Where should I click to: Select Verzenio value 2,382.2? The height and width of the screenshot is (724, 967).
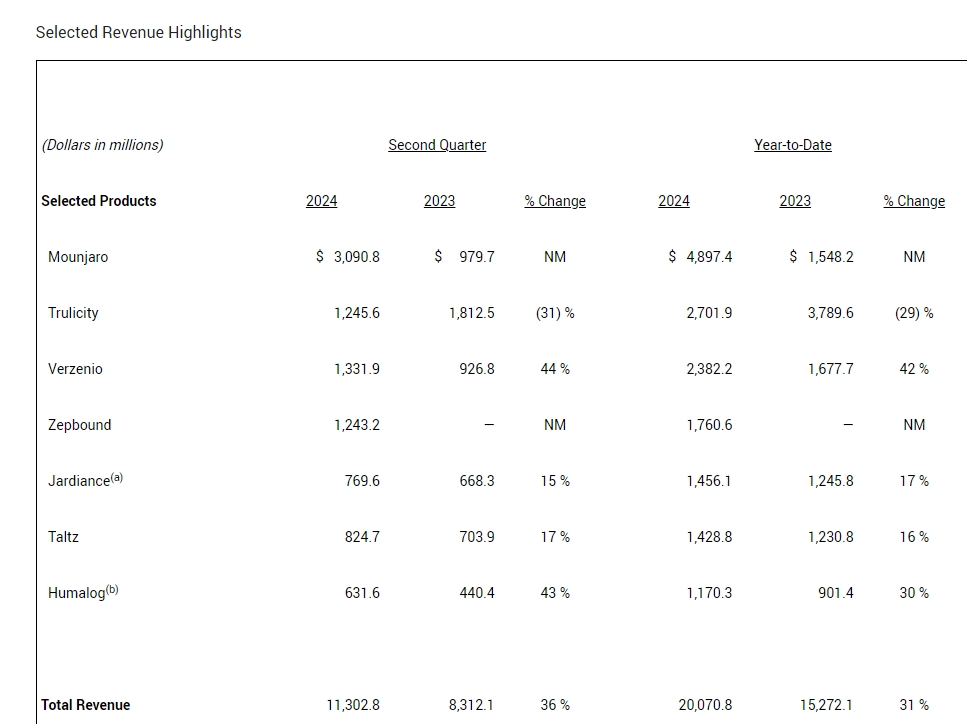tap(709, 369)
